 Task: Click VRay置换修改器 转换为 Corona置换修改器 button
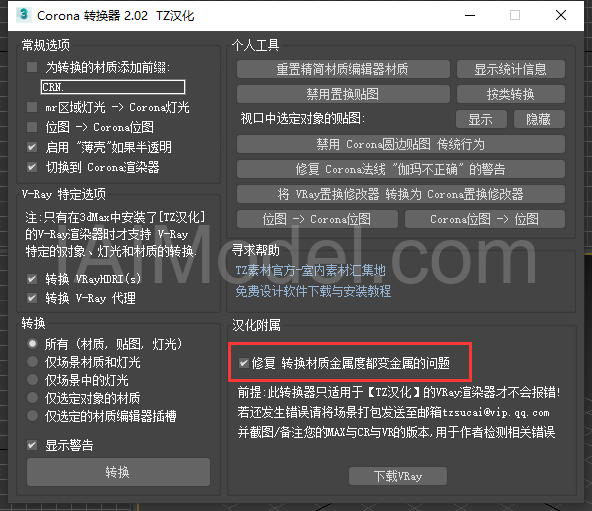point(401,194)
